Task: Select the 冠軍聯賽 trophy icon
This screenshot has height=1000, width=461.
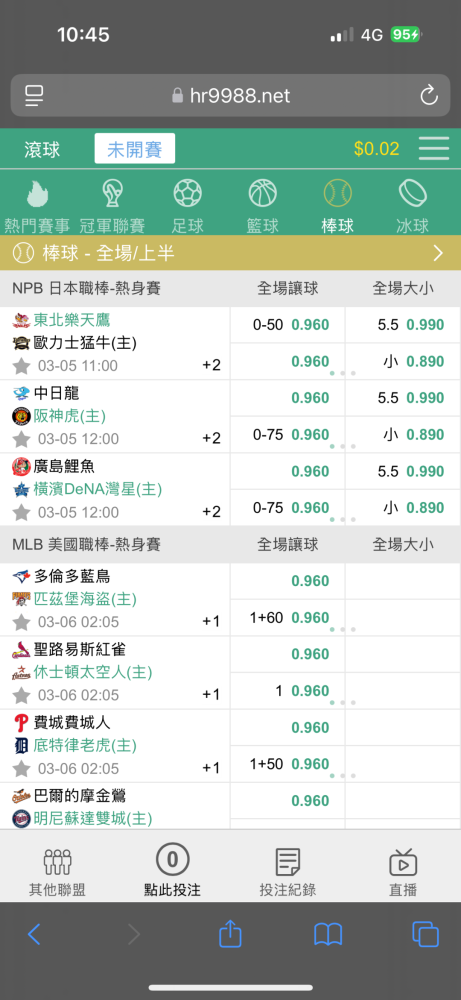Action: coord(112,194)
